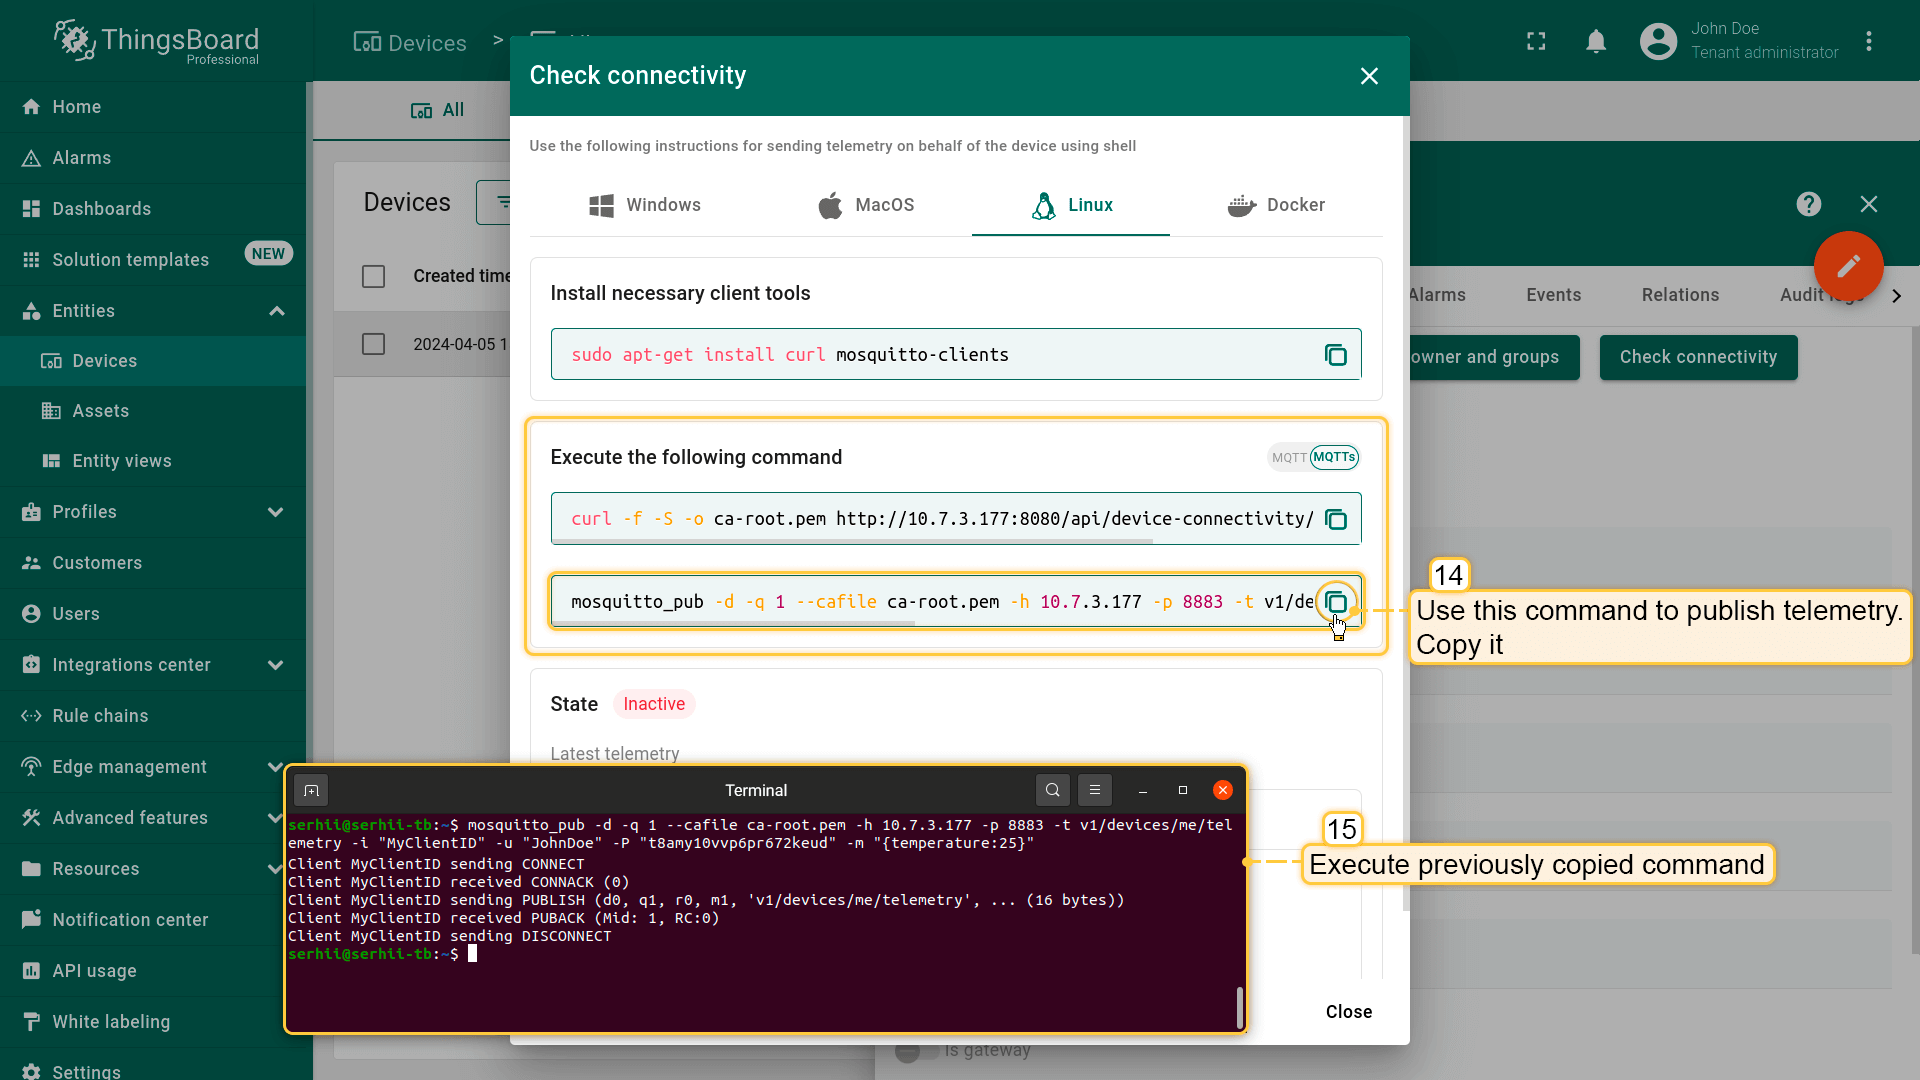The image size is (1920, 1080).
Task: Open notifications bell icon
Action: pyautogui.click(x=1596, y=41)
